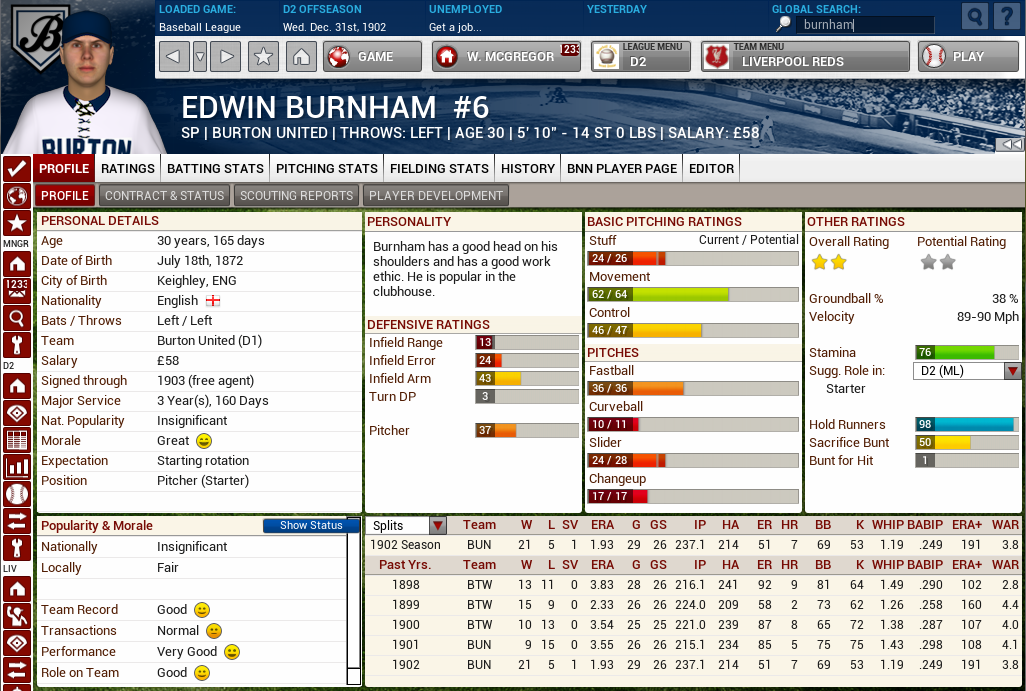
Task: Click the baseball diamond scores icon under D2
Action: (15, 410)
